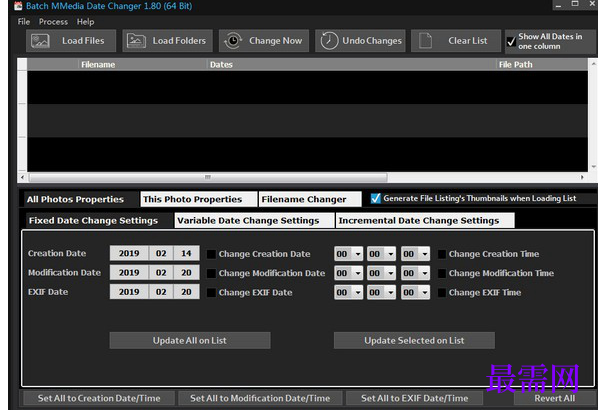
Task: Open Modification Time seconds dropdown
Action: pos(415,273)
